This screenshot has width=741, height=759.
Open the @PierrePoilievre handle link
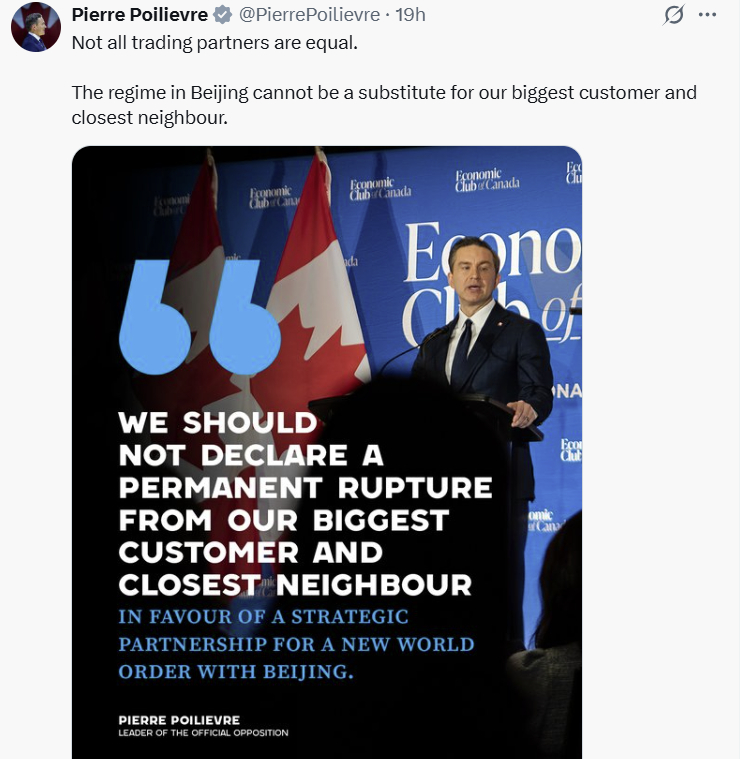click(x=311, y=15)
